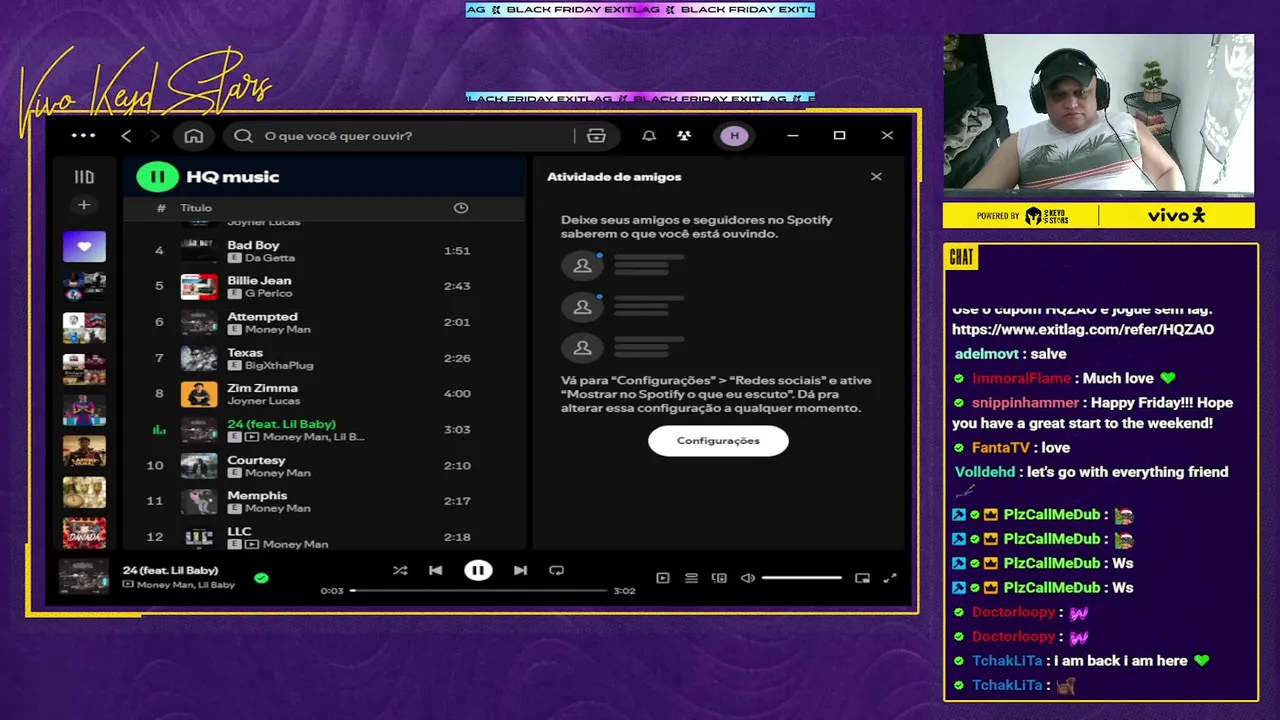Pause playback with the white center button
This screenshot has height=720, width=1280.
tap(478, 571)
